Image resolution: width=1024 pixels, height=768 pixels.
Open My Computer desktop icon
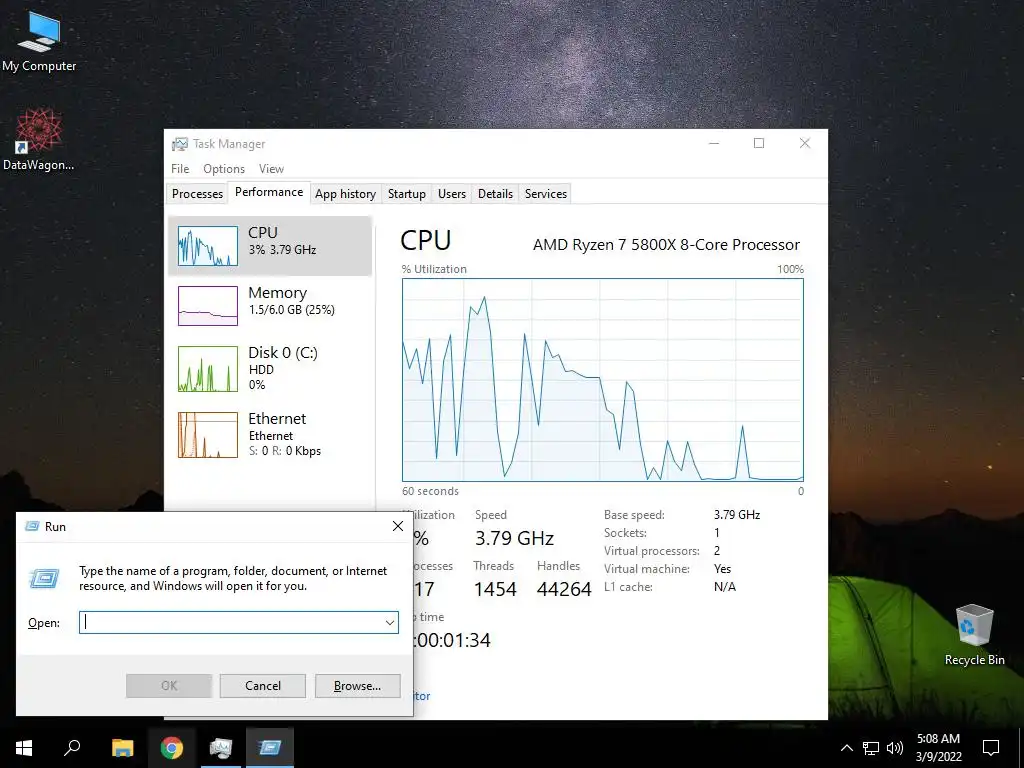point(39,41)
